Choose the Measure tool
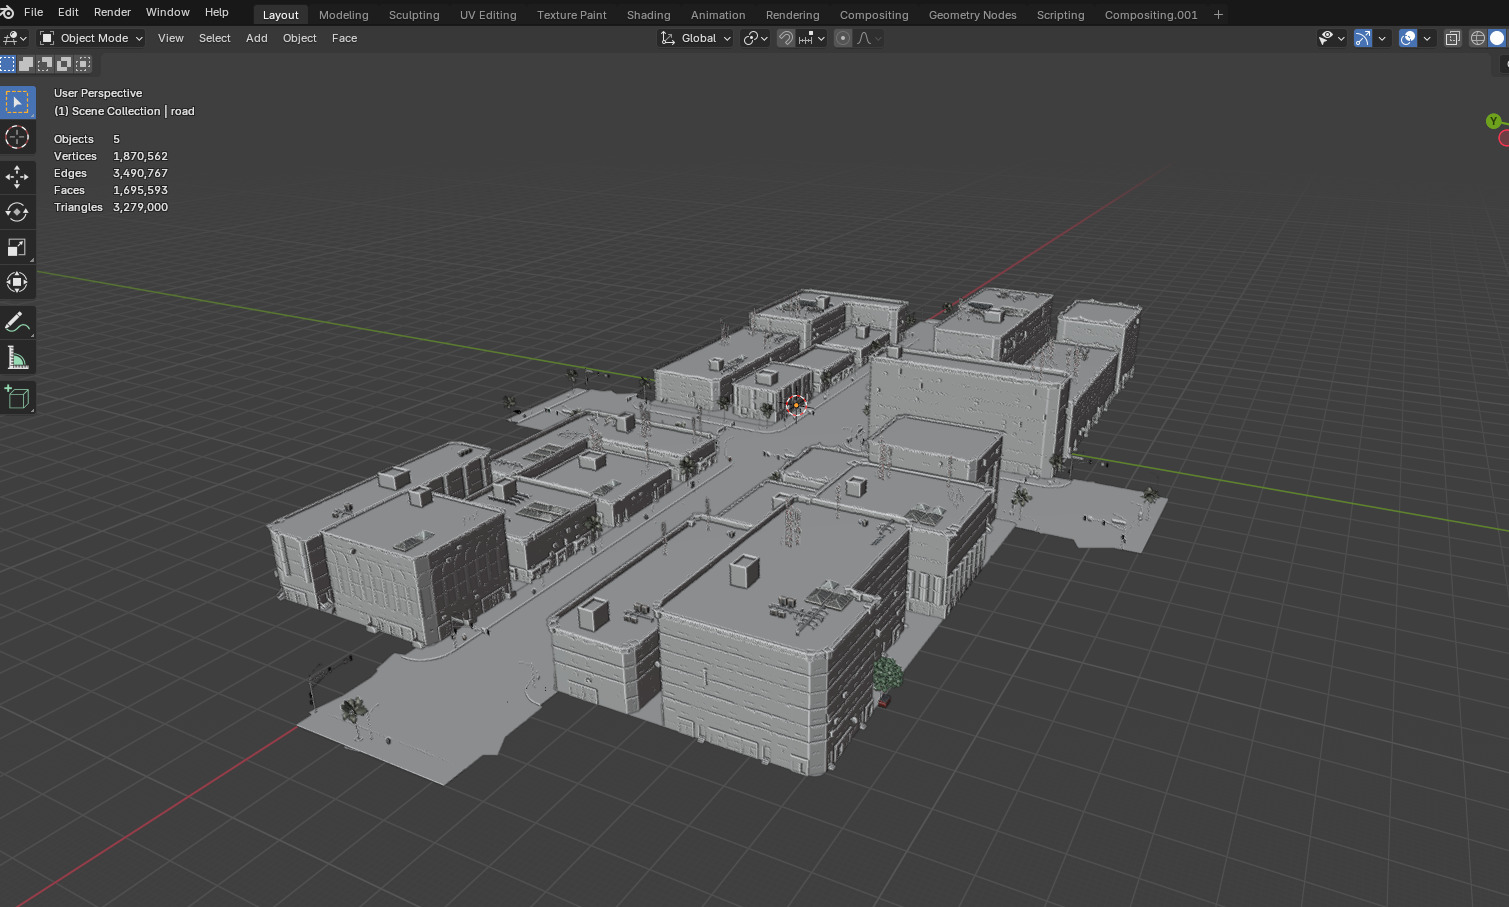The image size is (1509, 907). pyautogui.click(x=17, y=357)
